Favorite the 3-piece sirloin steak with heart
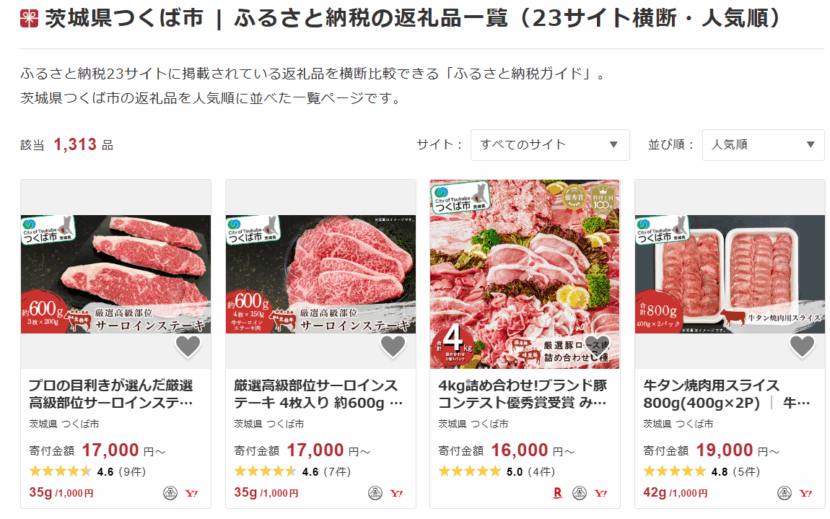The width and height of the screenshot is (830, 519). (x=188, y=346)
